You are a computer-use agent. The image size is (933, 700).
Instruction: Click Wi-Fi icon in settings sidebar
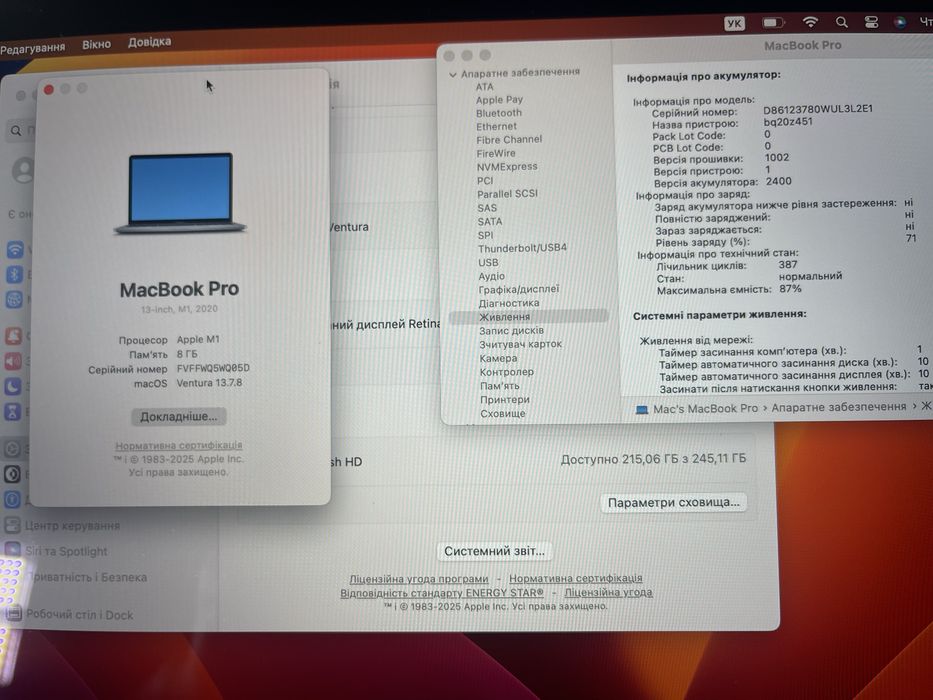pyautogui.click(x=15, y=249)
